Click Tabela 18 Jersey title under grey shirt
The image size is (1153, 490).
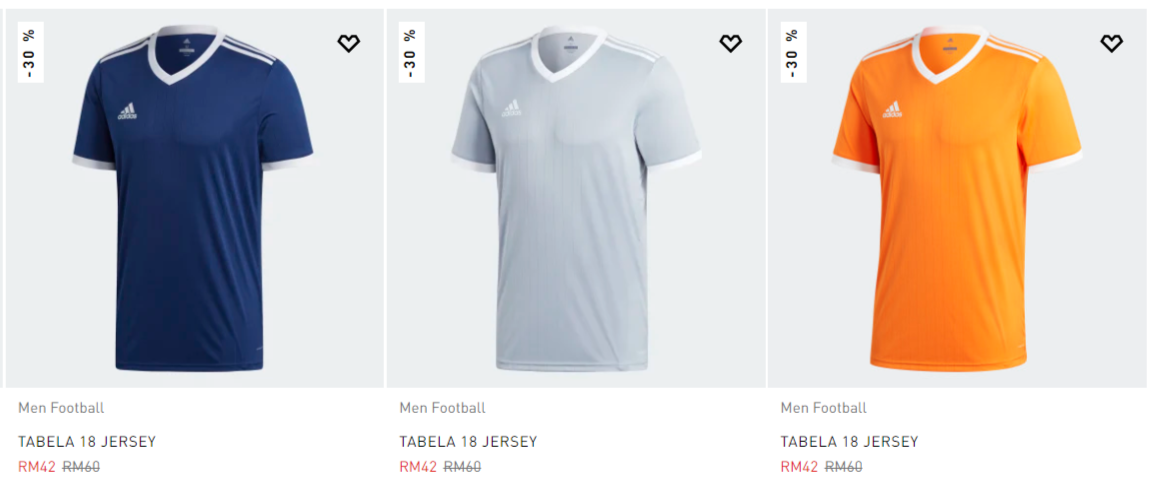(468, 441)
